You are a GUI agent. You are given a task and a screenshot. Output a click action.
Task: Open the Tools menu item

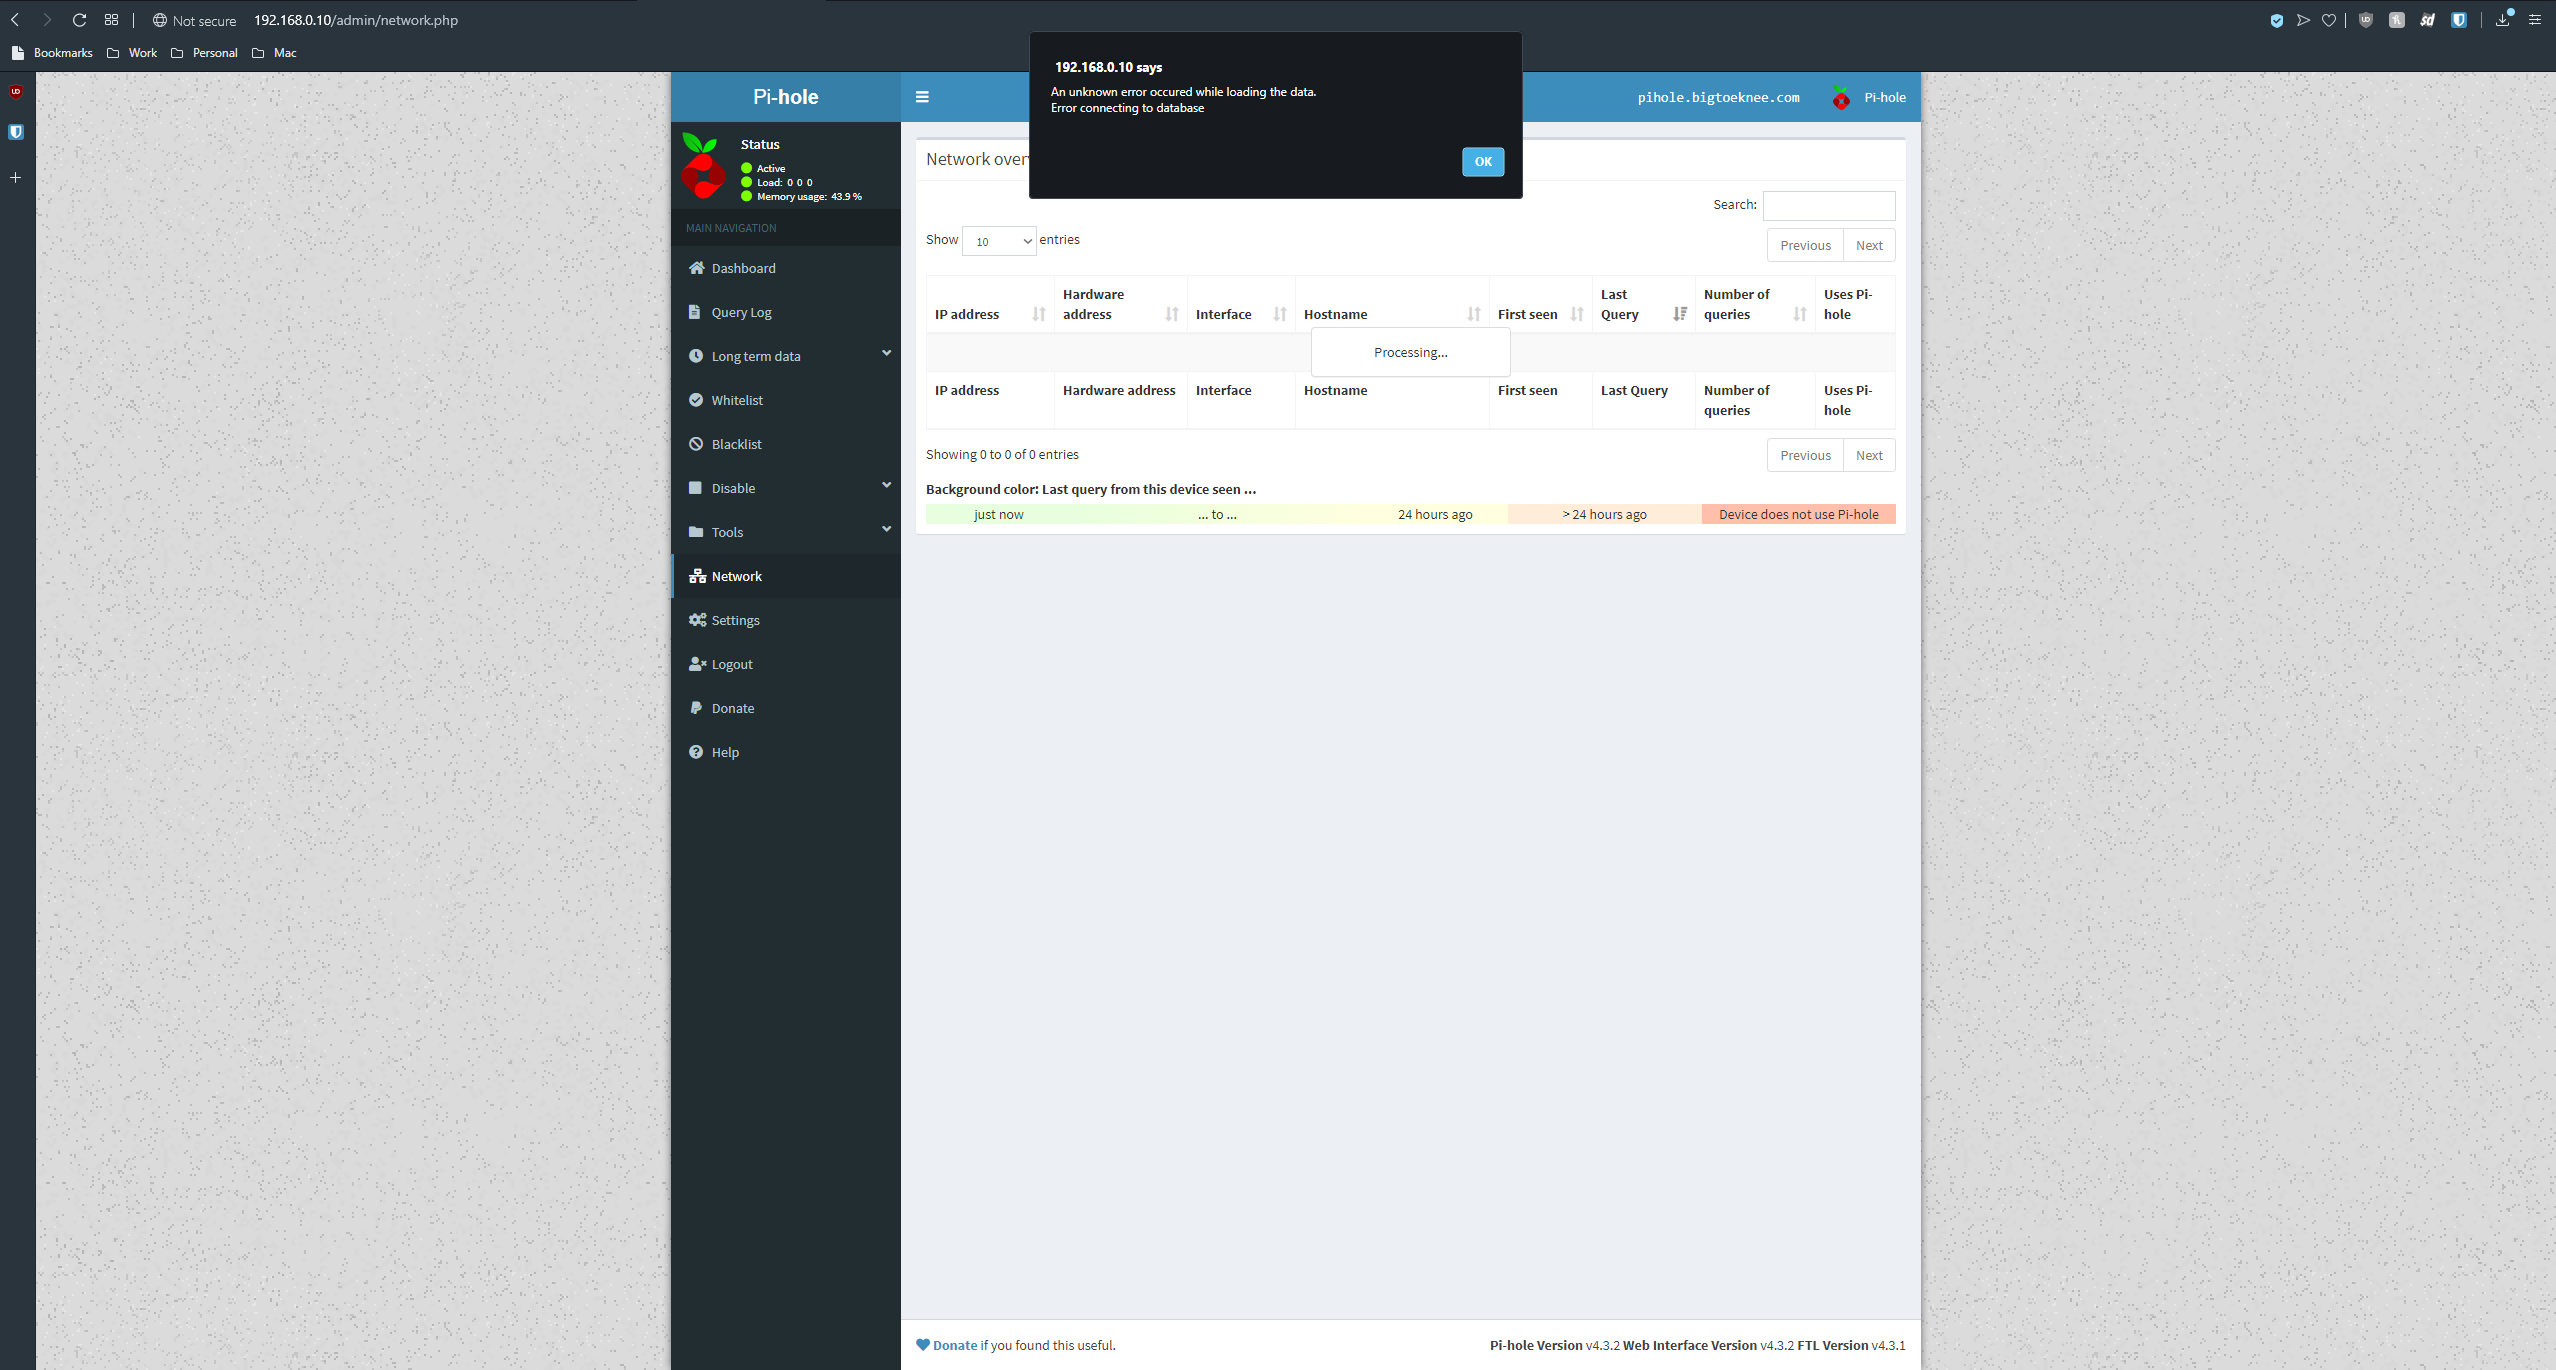click(727, 532)
